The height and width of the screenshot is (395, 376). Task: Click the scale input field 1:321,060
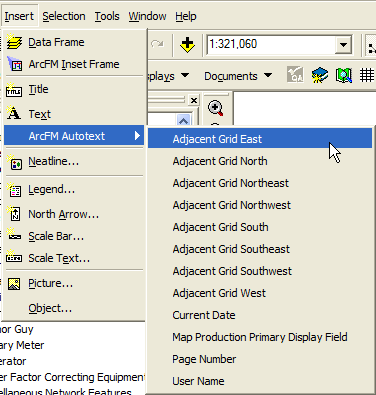click(x=271, y=44)
